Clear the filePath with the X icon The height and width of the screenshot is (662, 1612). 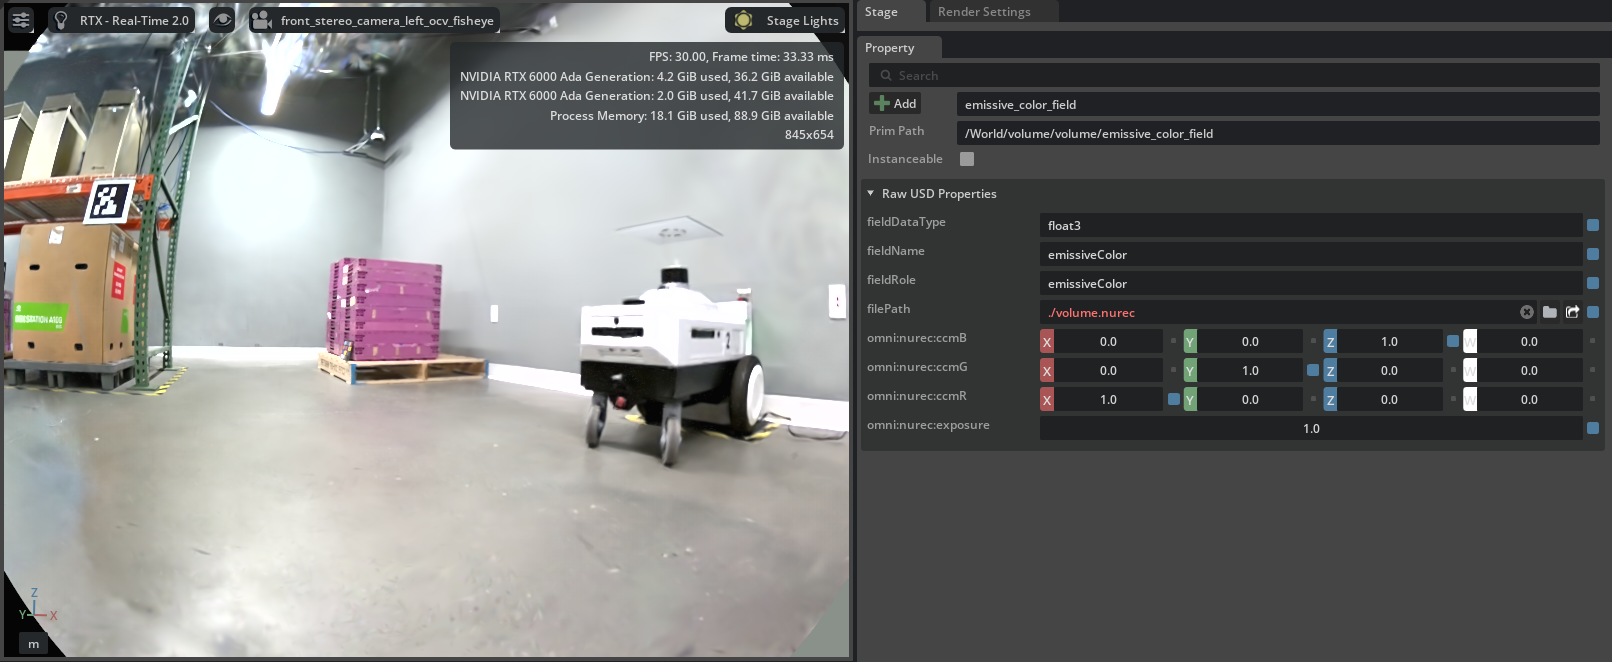point(1527,312)
